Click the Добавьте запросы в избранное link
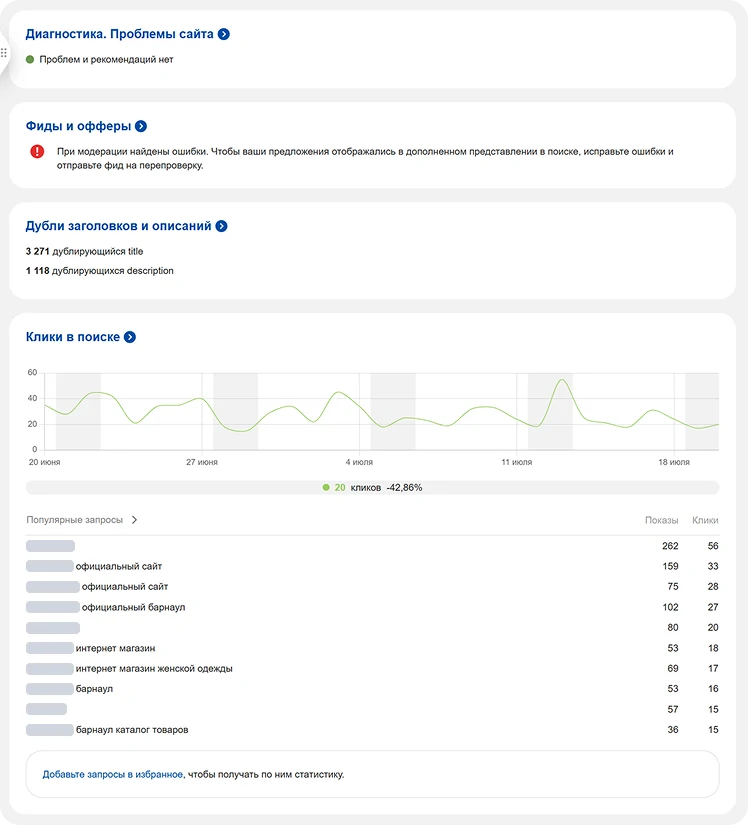 pos(112,774)
